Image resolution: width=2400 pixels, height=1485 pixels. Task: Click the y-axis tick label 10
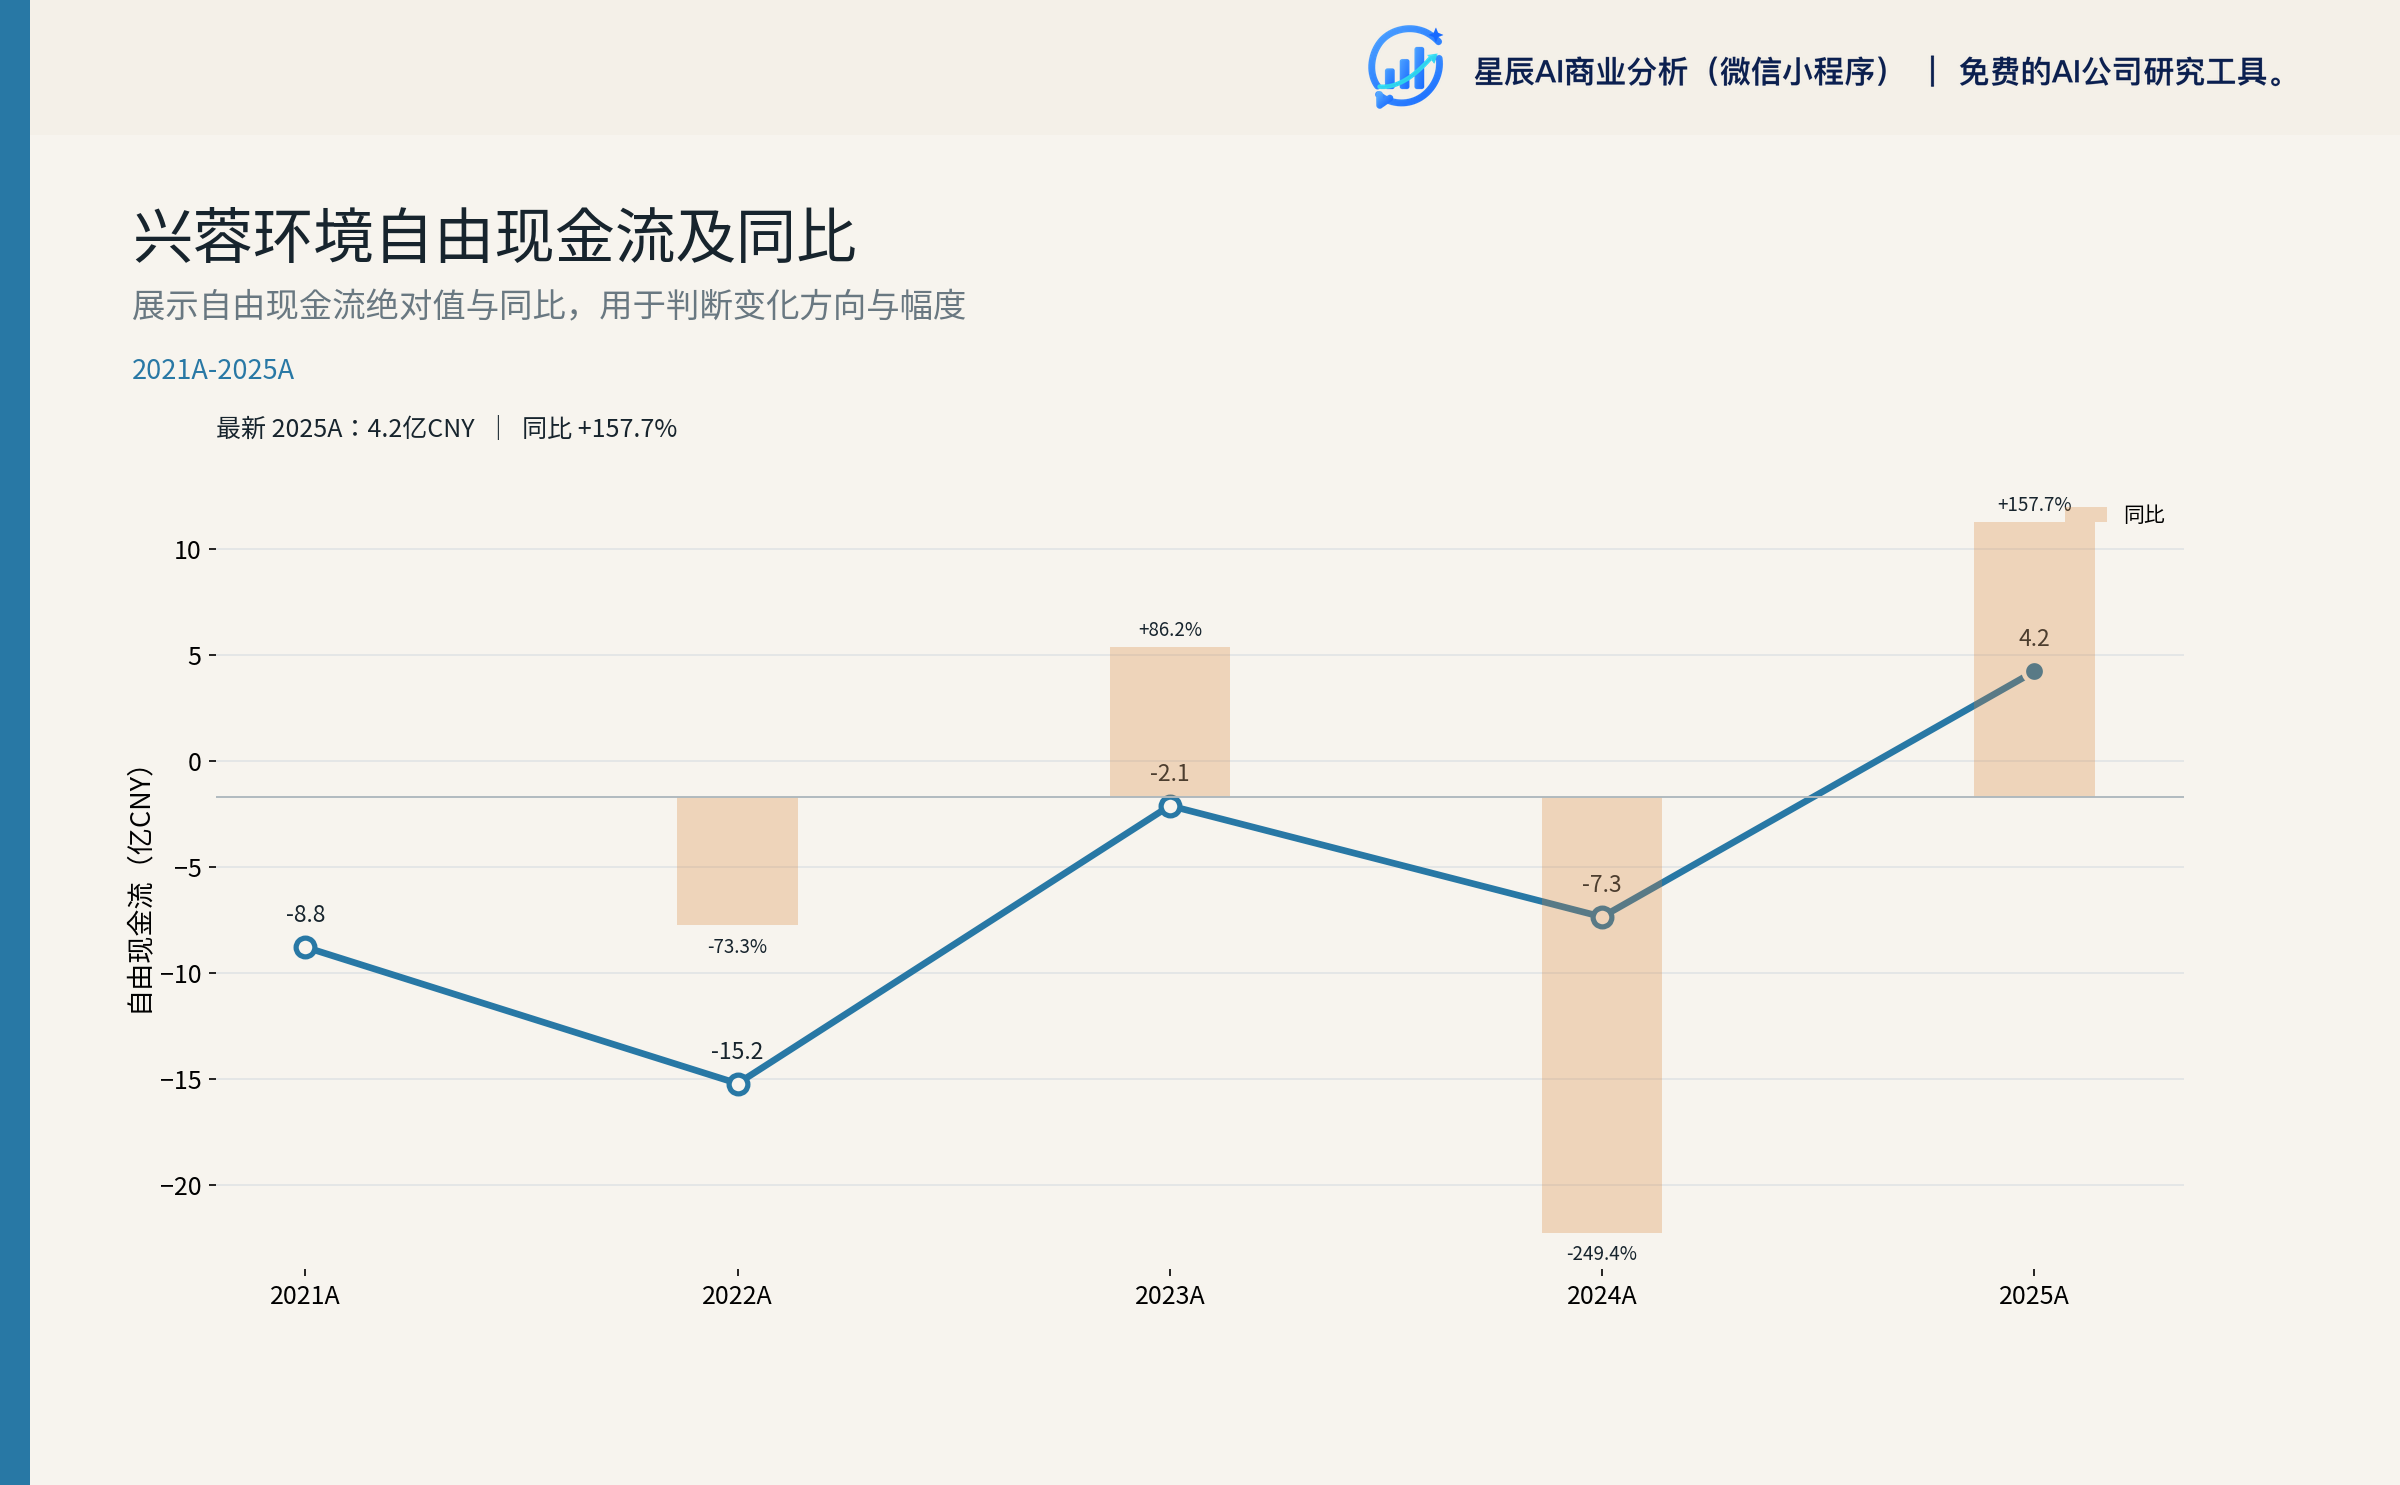(188, 550)
